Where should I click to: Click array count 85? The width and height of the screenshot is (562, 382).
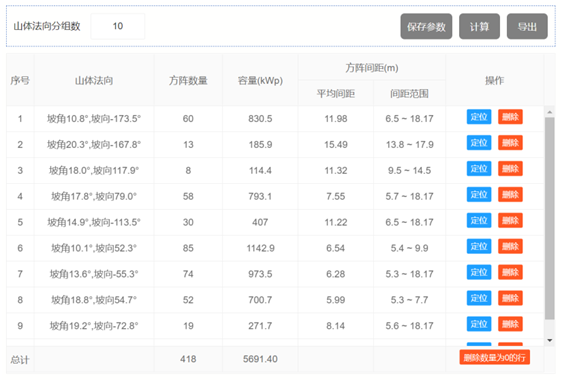[188, 248]
